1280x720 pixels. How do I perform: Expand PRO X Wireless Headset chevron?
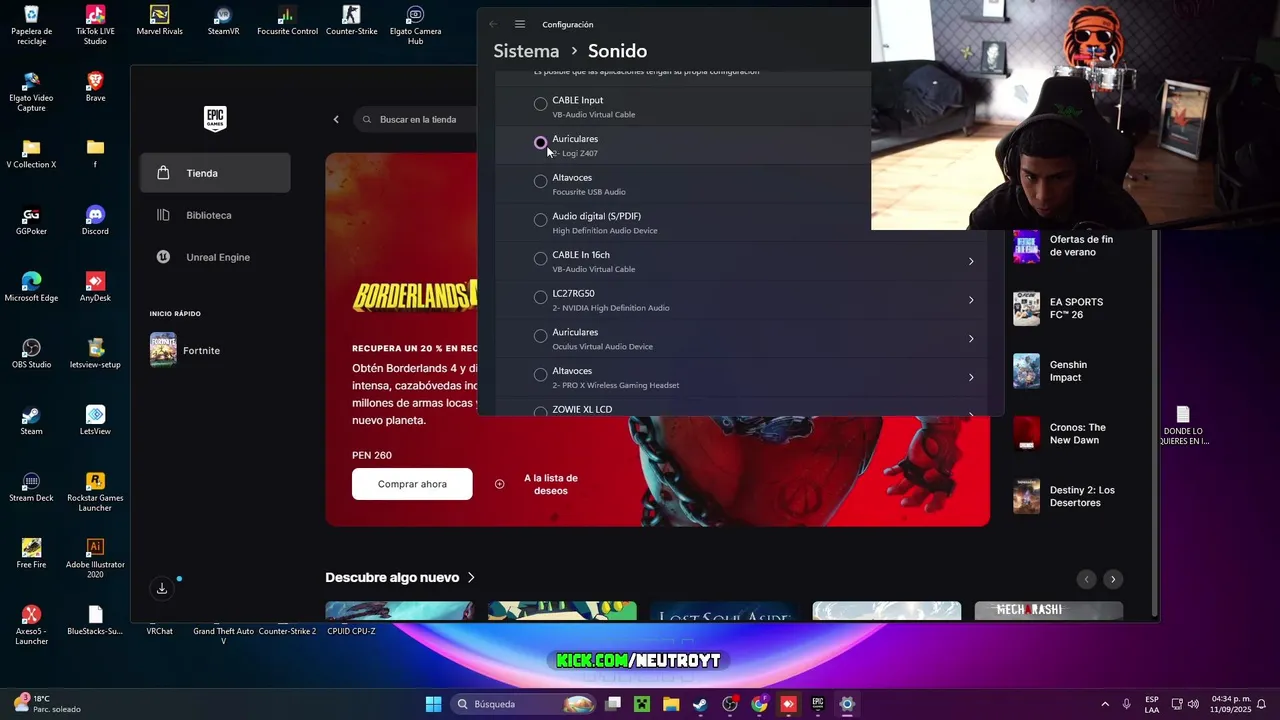click(x=970, y=377)
